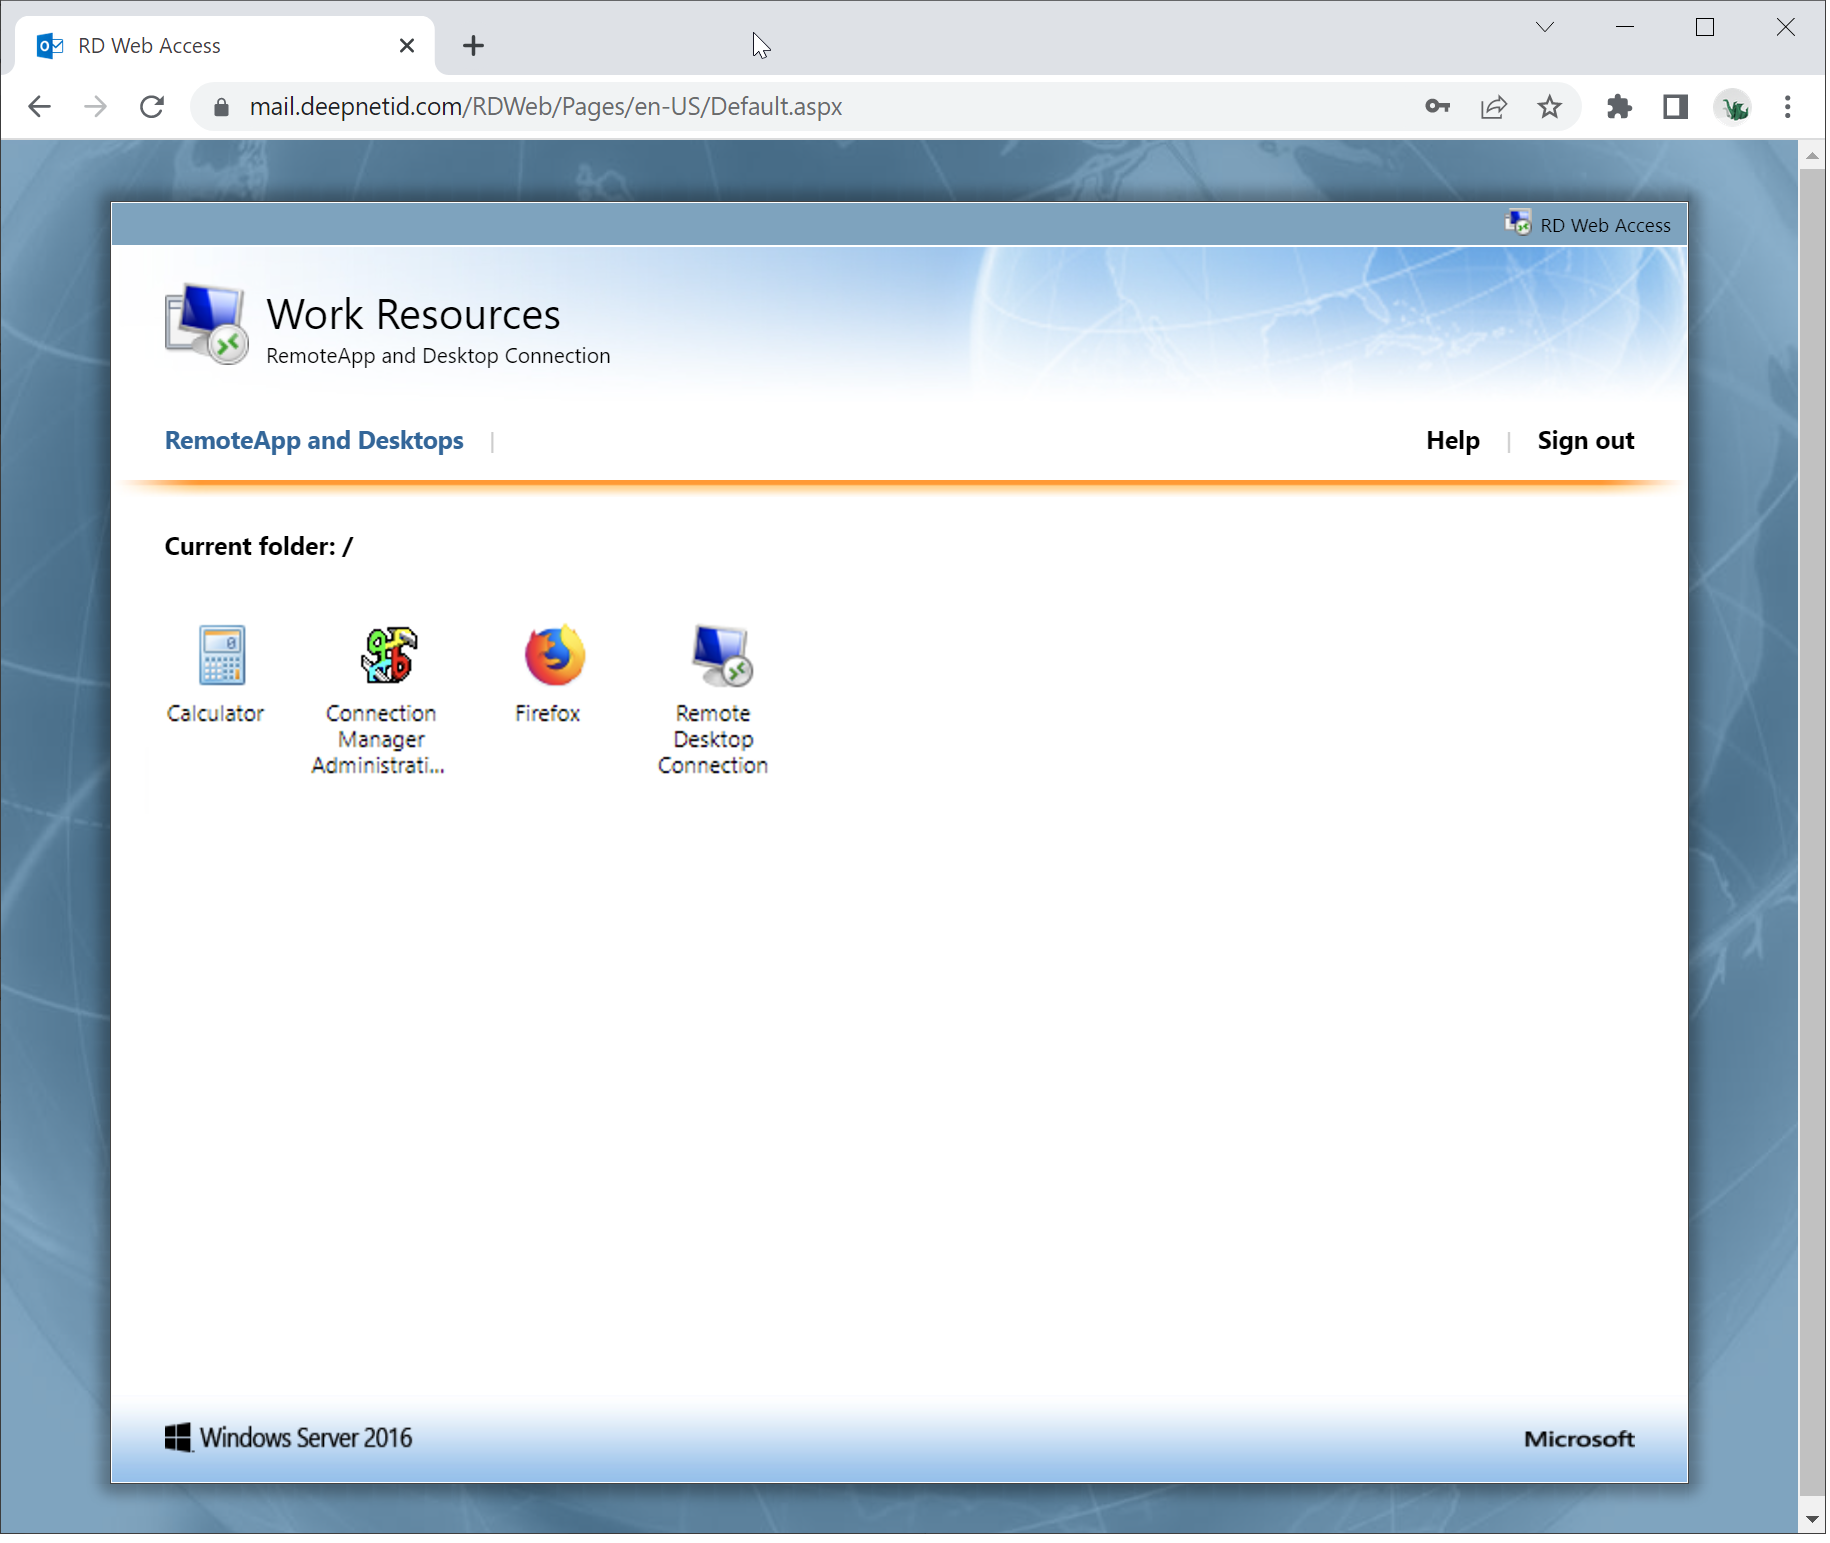View site info via lock icon
This screenshot has width=1830, height=1543.
coord(222,107)
